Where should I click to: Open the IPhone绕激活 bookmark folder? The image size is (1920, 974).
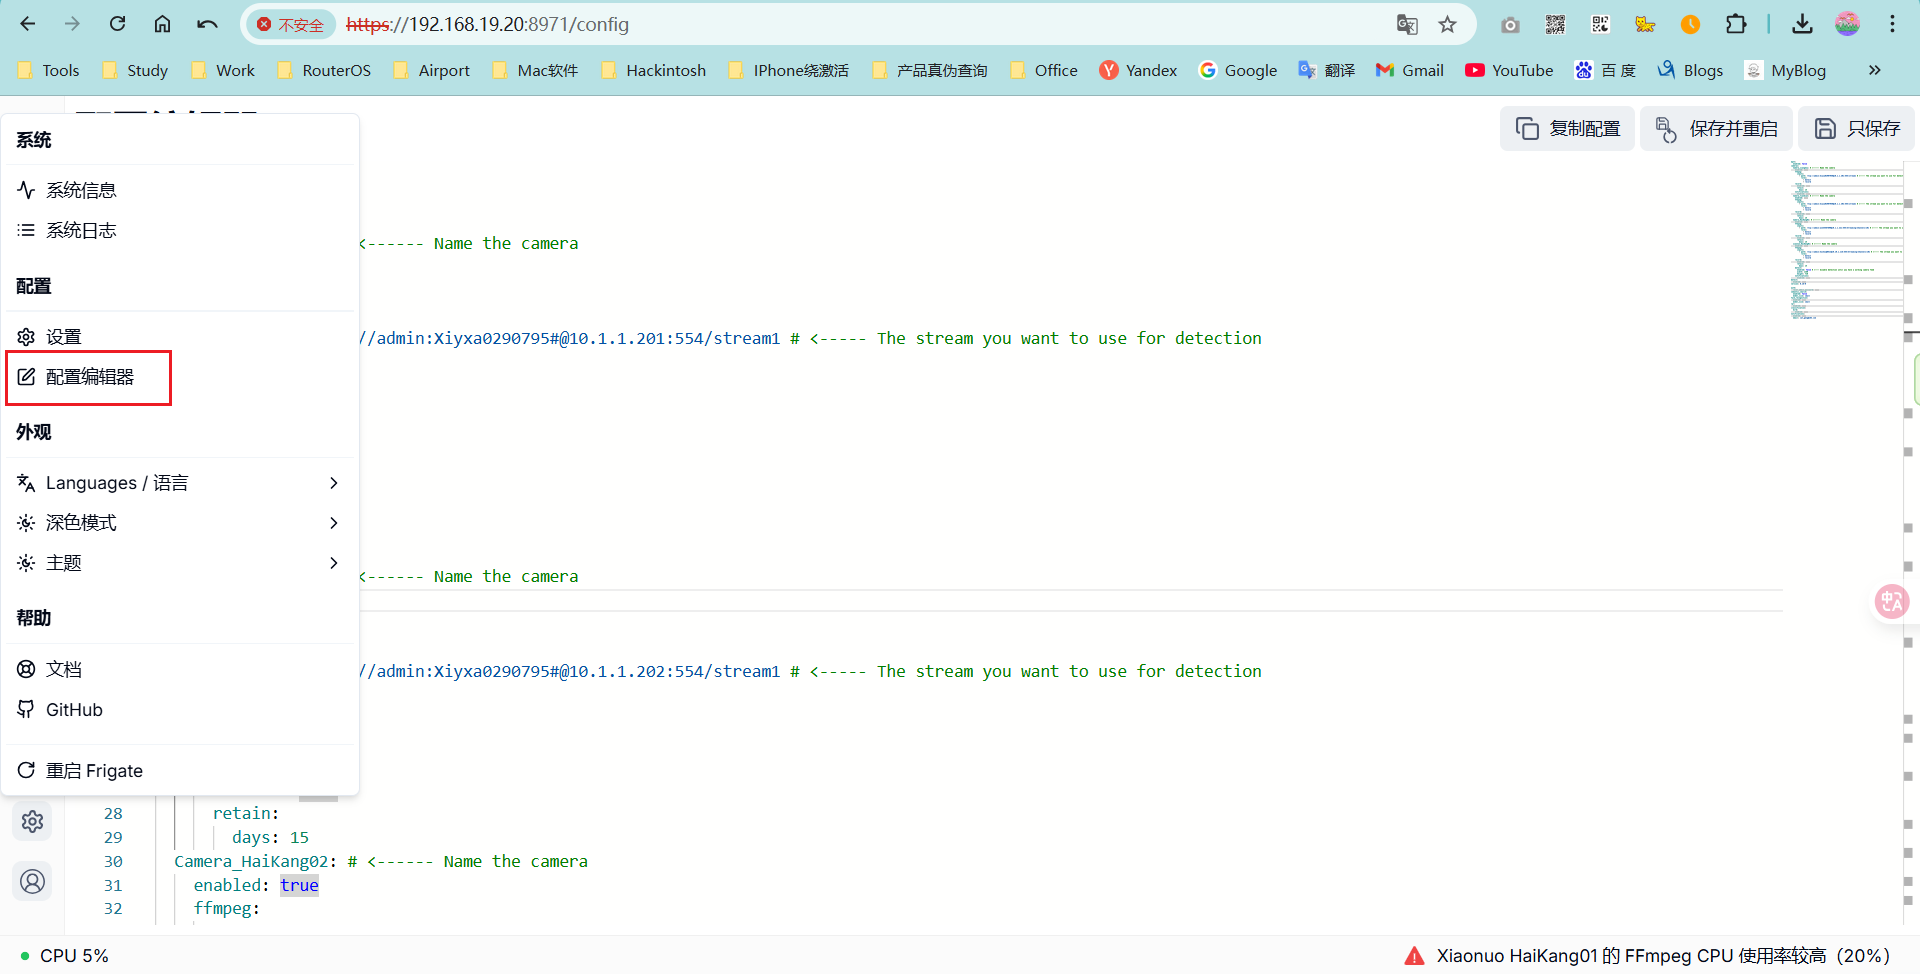[789, 70]
